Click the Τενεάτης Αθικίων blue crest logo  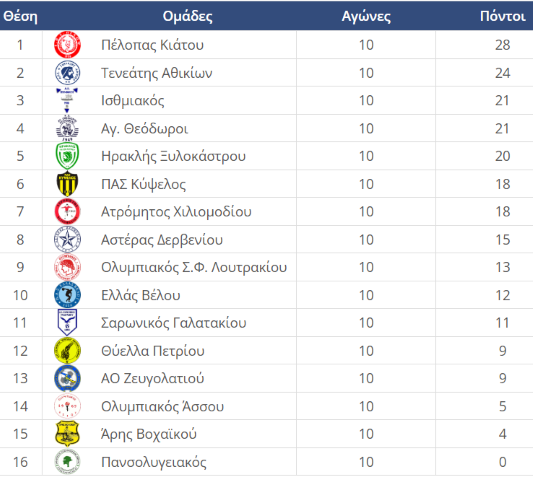[67, 73]
